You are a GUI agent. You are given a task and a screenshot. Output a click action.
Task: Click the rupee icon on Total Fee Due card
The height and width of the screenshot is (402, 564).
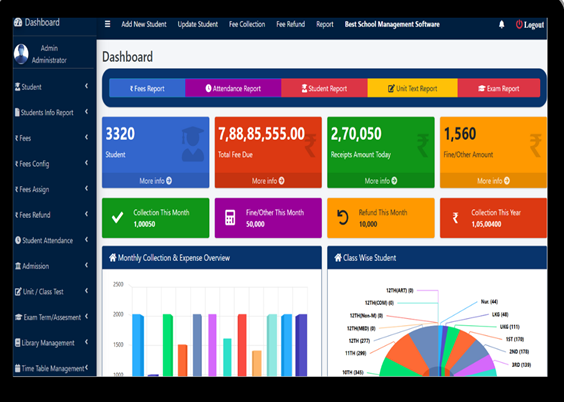(x=310, y=145)
